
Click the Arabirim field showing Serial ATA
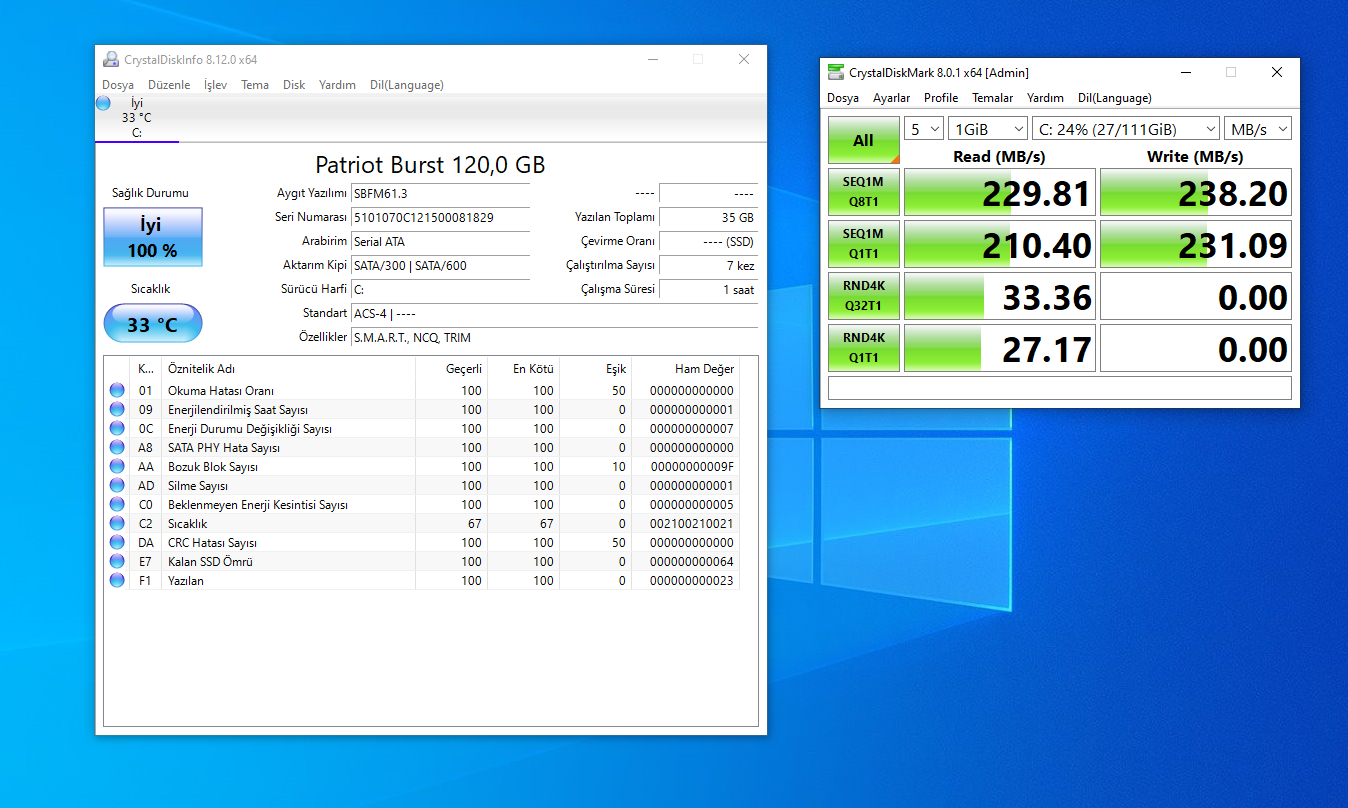(x=440, y=241)
